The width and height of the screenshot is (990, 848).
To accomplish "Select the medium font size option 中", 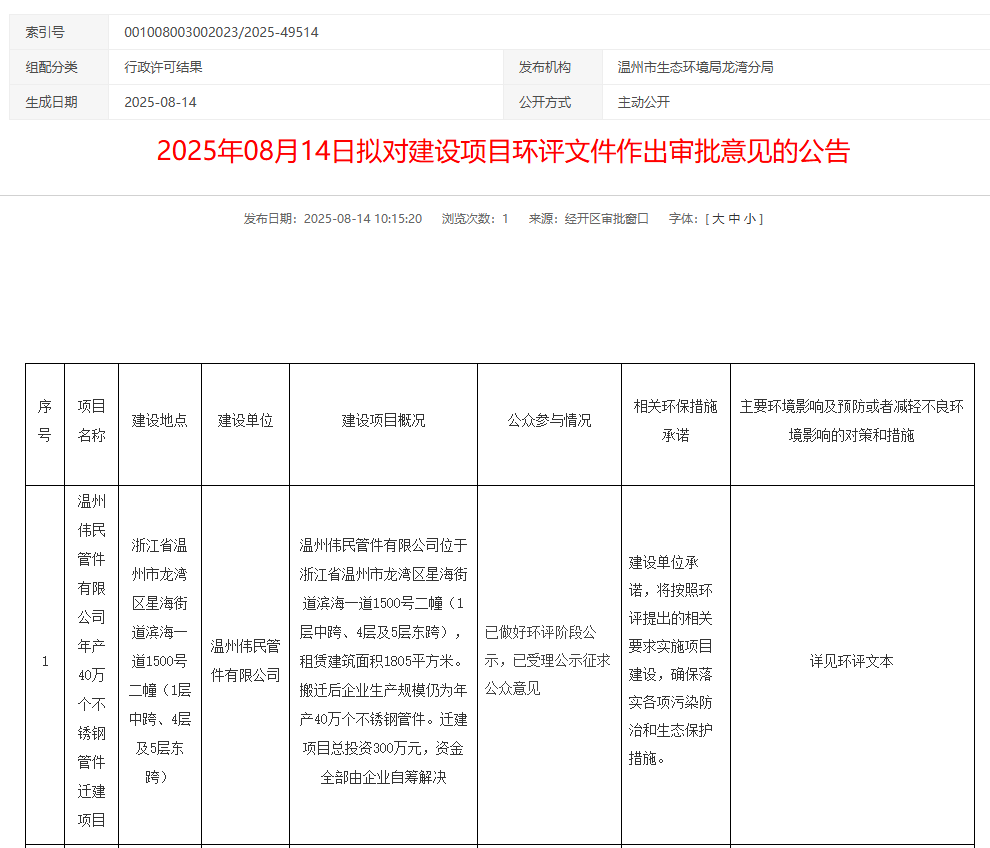I will coord(734,218).
